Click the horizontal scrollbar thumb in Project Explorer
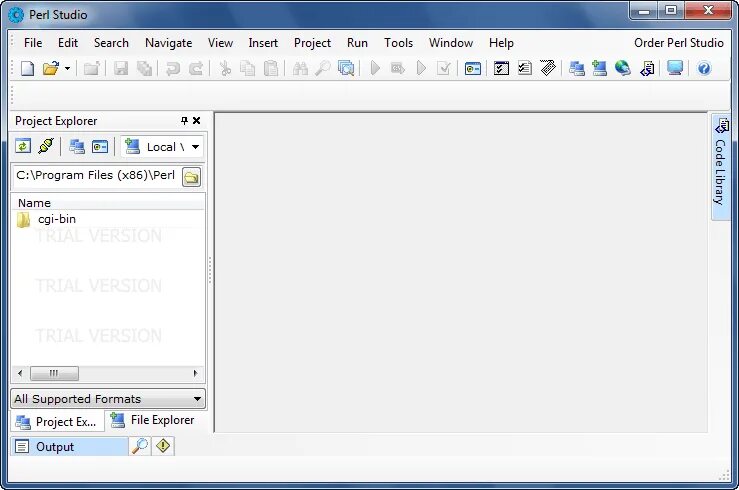739x490 pixels. click(54, 374)
